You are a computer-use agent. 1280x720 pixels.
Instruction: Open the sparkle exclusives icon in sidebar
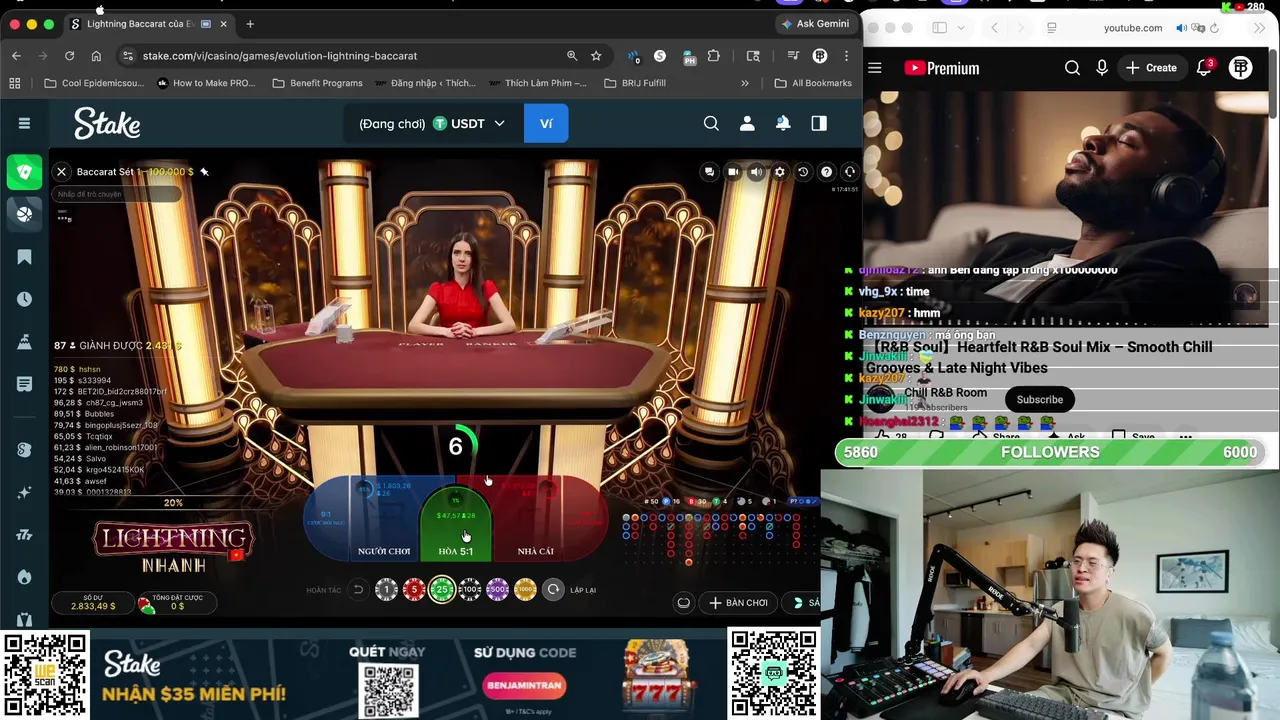pyautogui.click(x=24, y=492)
